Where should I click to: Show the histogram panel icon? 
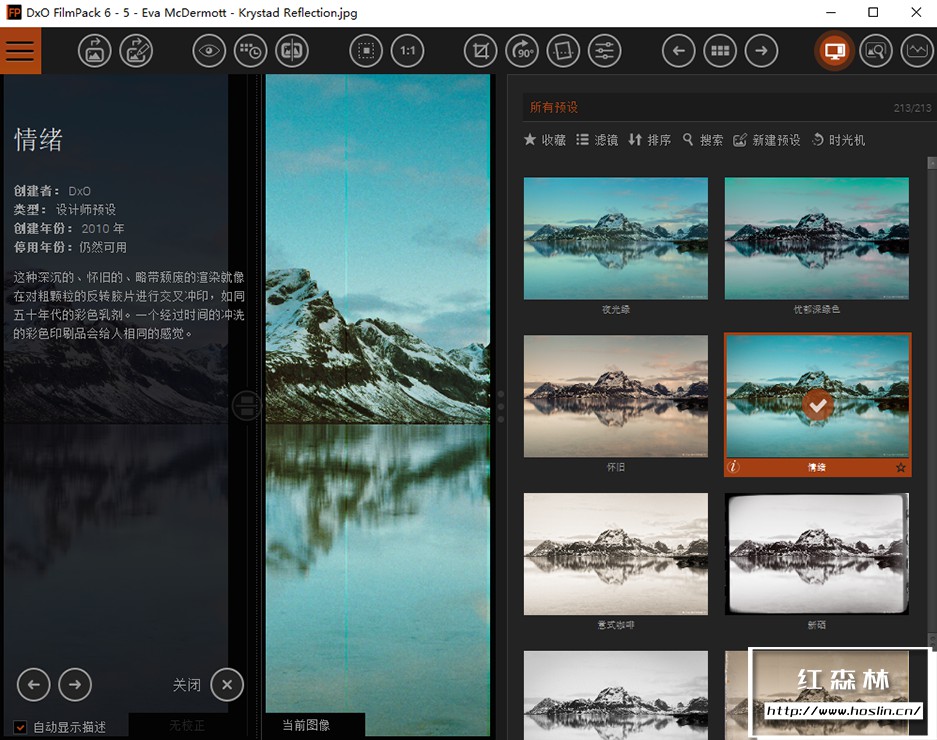click(x=917, y=51)
